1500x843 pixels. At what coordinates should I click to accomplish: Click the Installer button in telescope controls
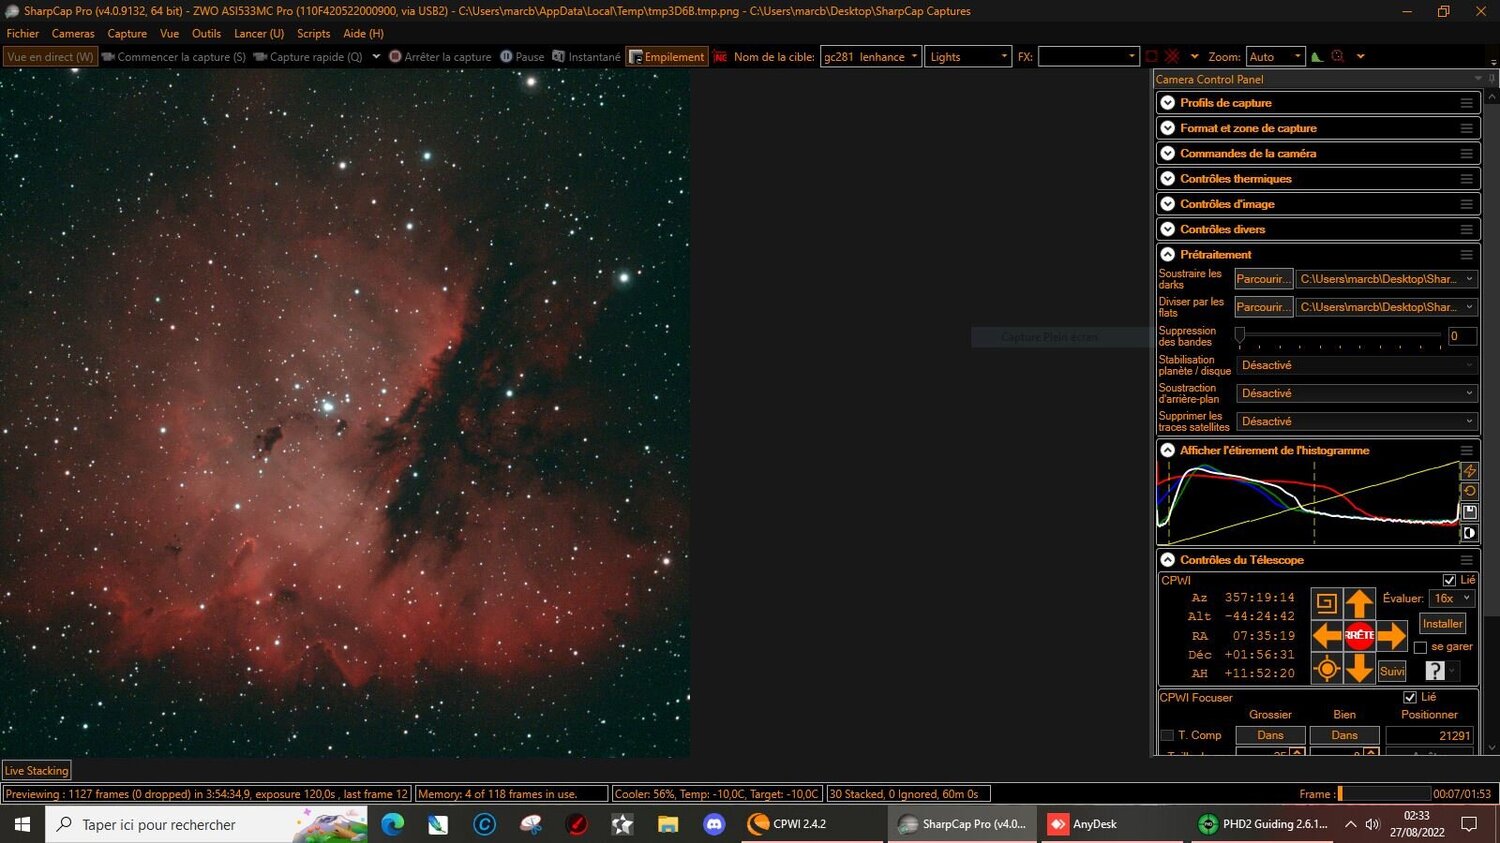pos(1442,623)
